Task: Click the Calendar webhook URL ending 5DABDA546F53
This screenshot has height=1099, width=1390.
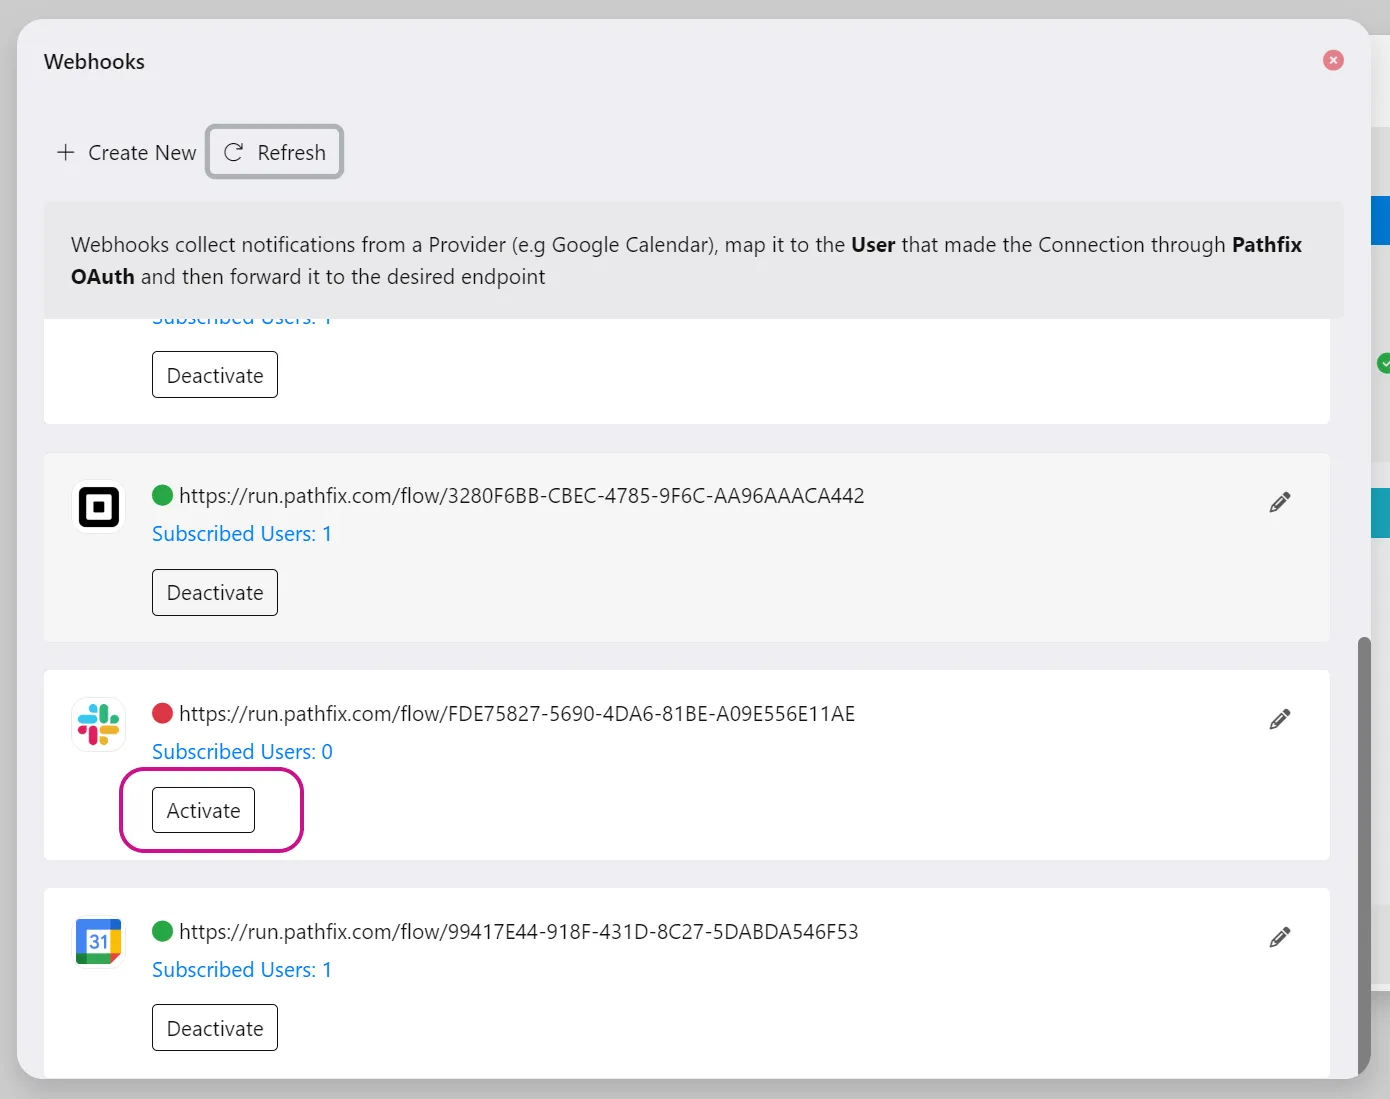Action: click(519, 932)
